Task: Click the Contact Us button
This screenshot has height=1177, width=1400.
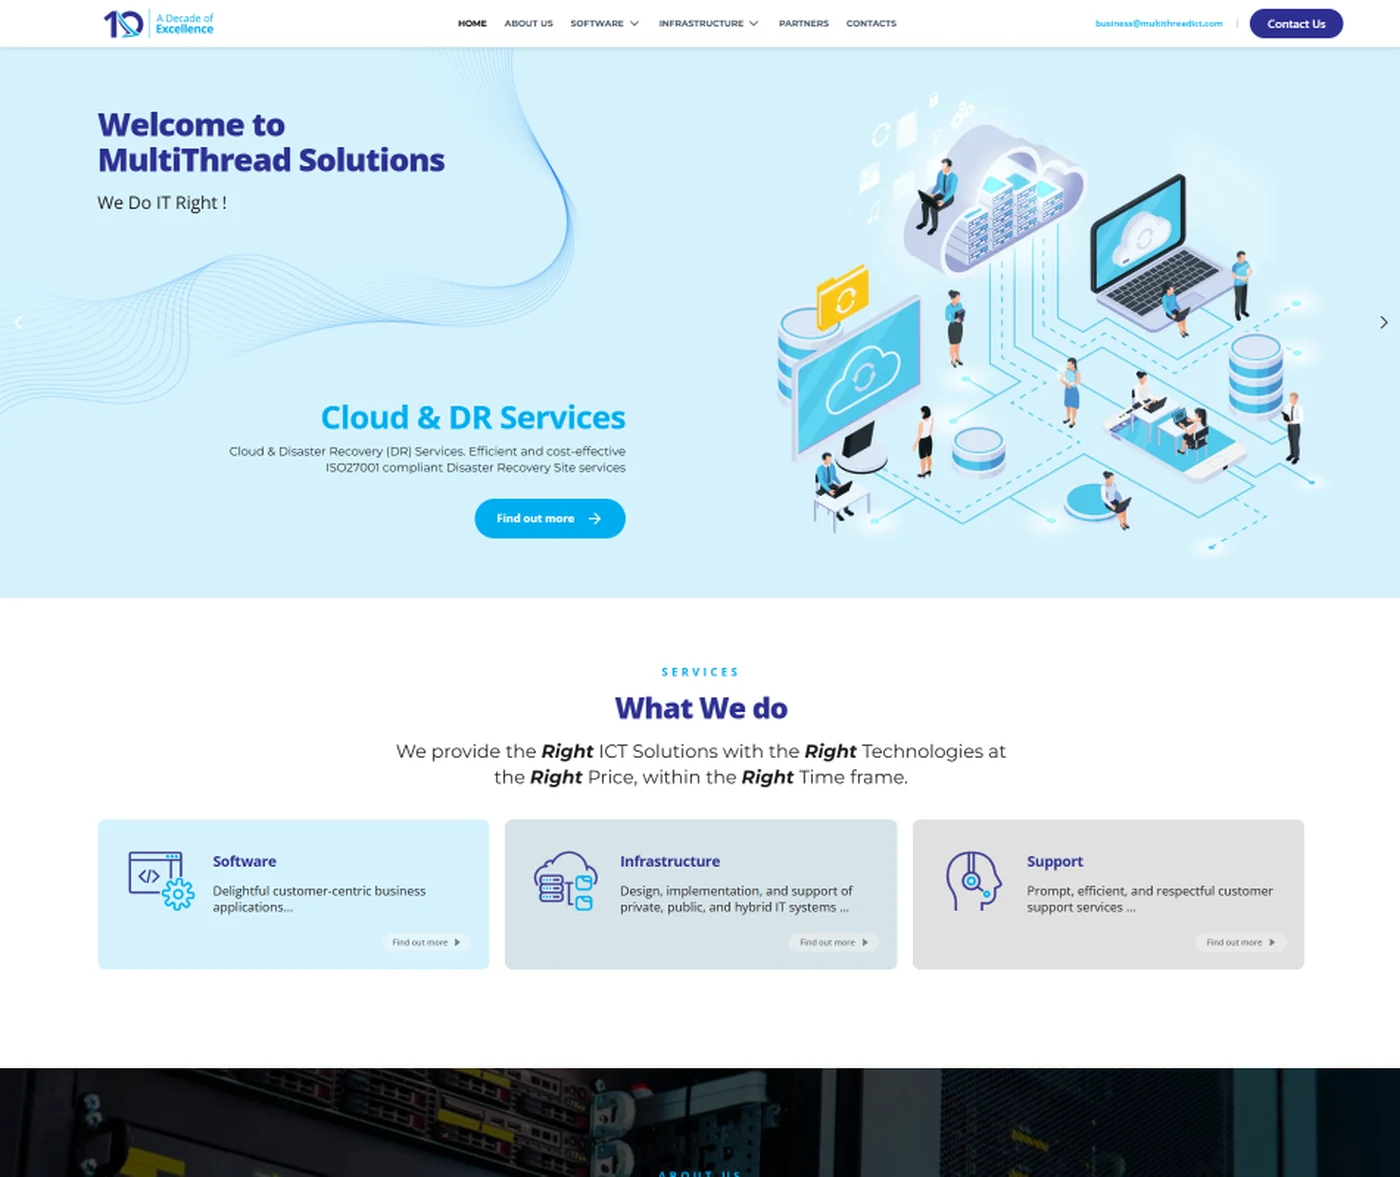Action: 1296,23
